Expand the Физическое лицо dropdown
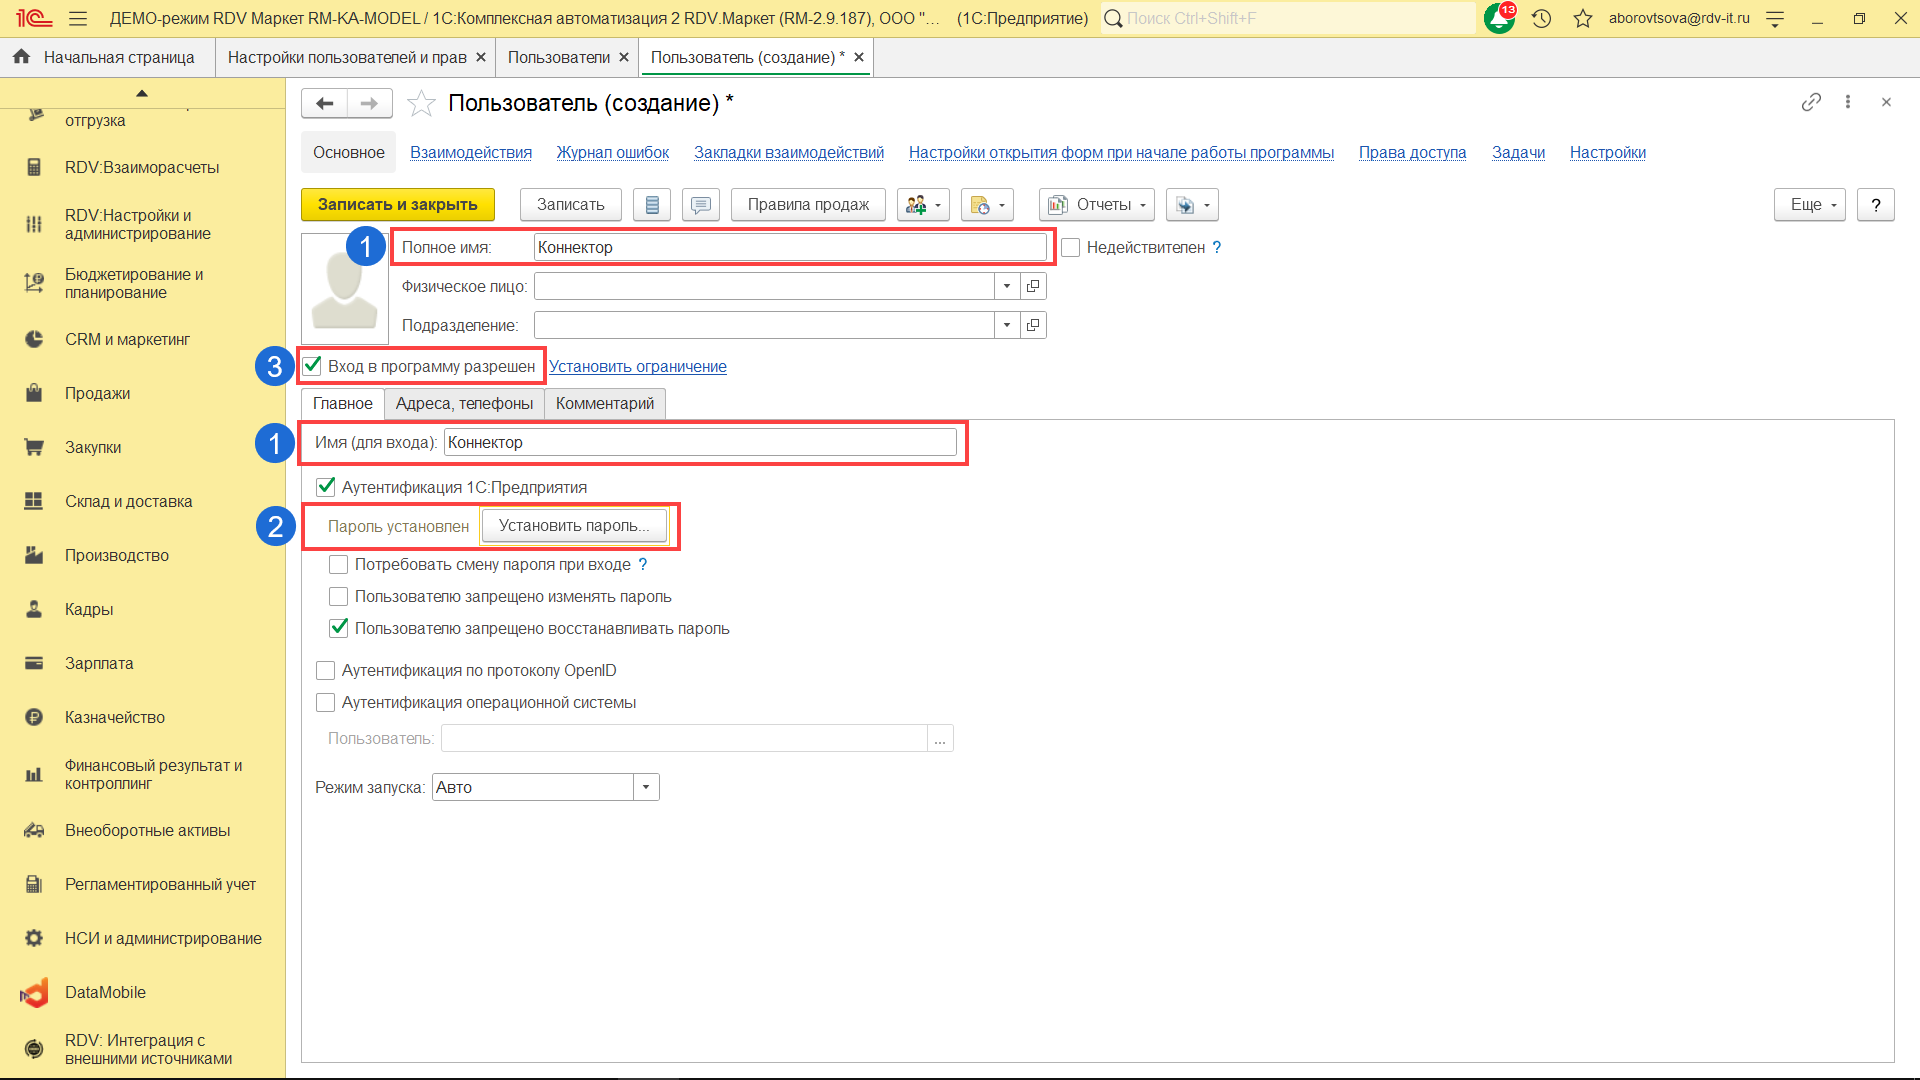The width and height of the screenshot is (1920, 1080). 1007,287
